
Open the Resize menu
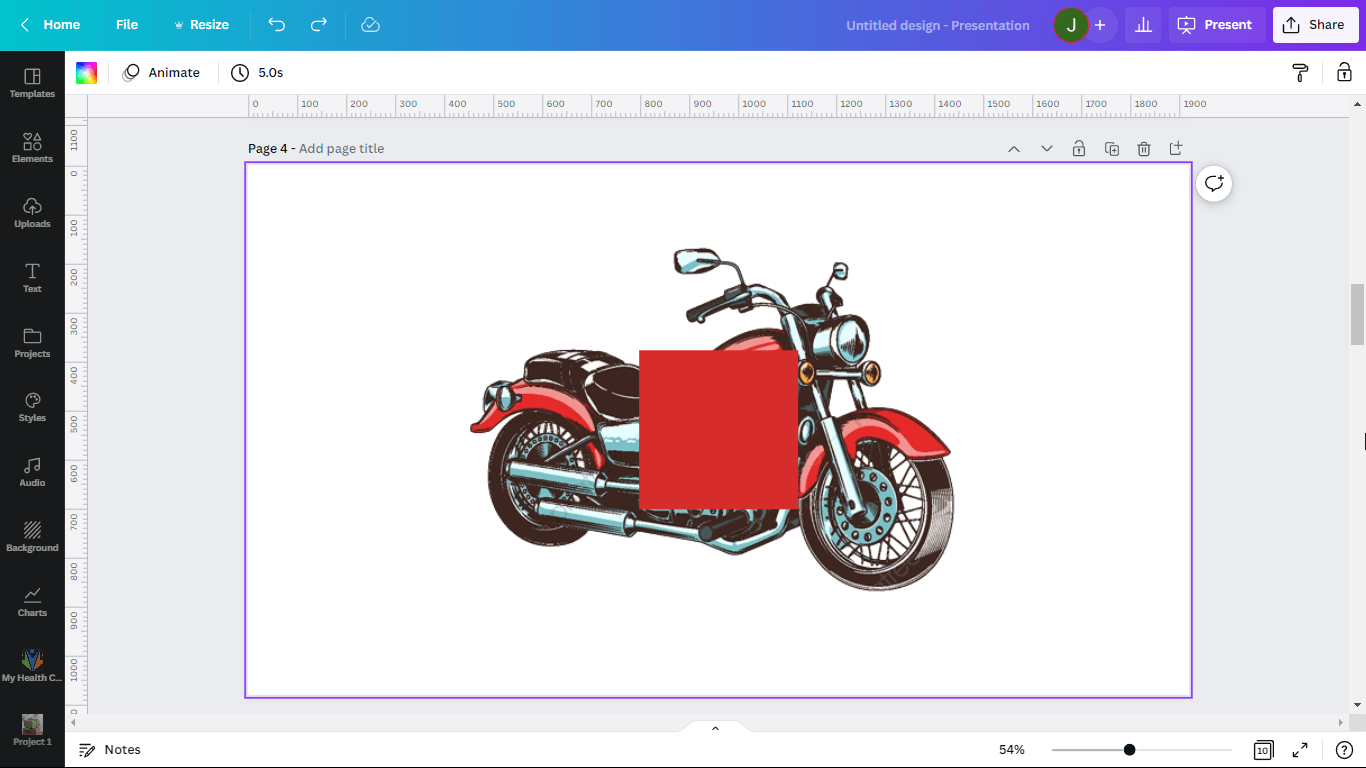pos(201,24)
